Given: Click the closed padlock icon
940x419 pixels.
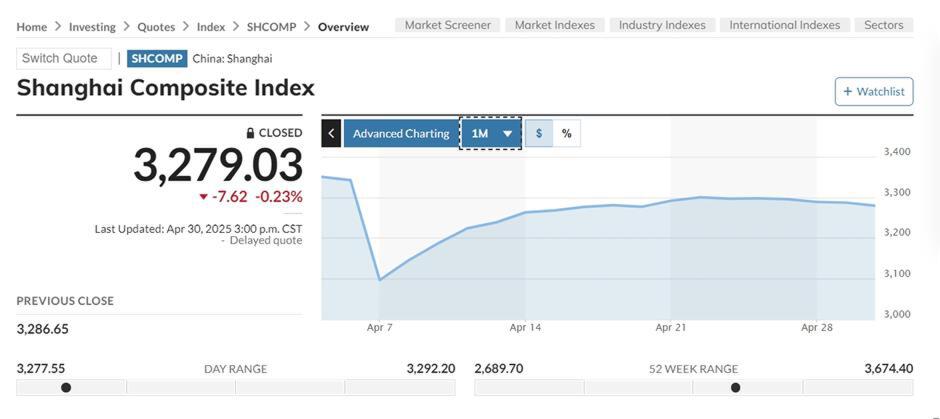Looking at the screenshot, I should coord(251,133).
